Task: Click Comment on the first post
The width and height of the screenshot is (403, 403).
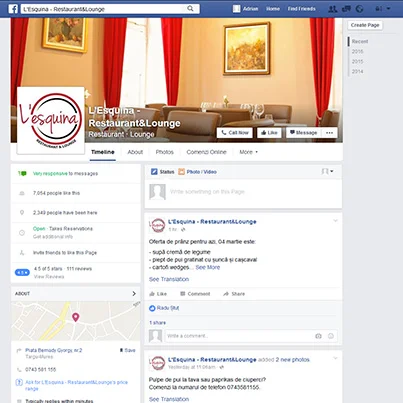Action: [x=195, y=294]
